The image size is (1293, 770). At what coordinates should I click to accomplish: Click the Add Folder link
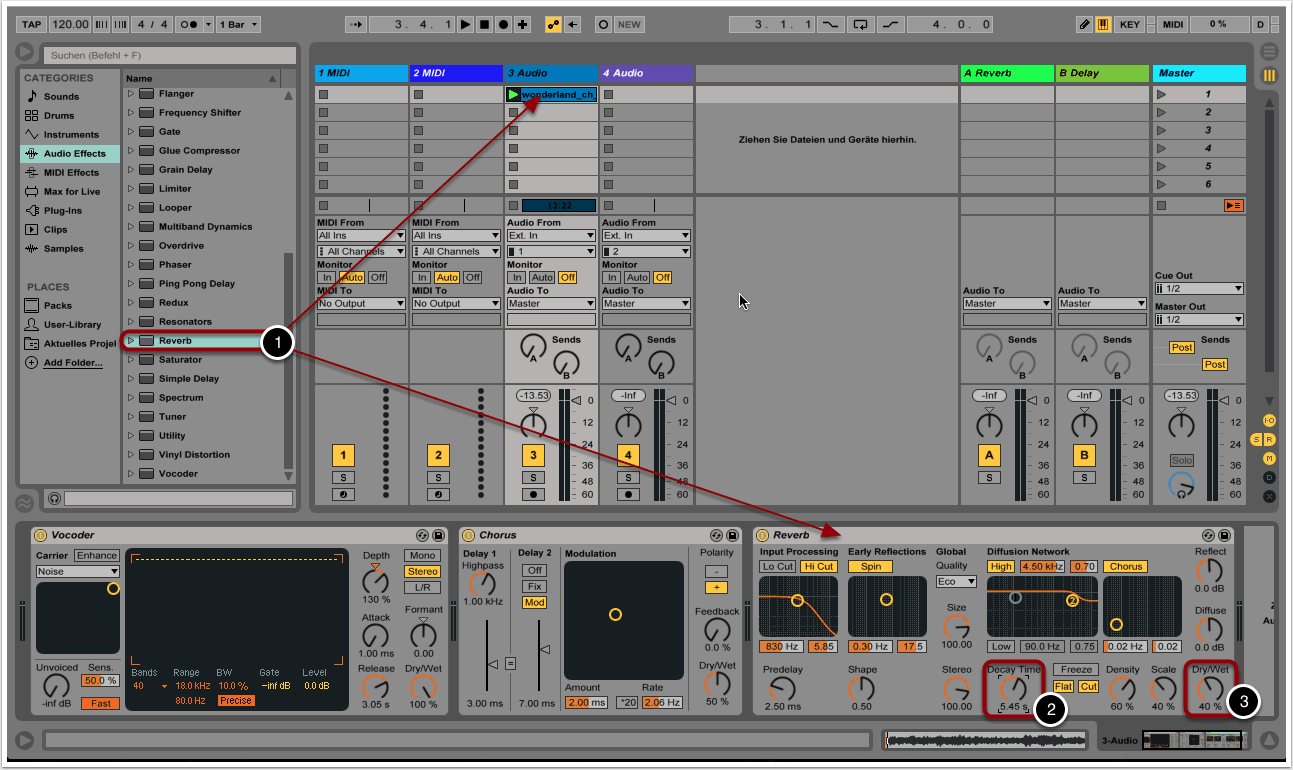click(72, 363)
